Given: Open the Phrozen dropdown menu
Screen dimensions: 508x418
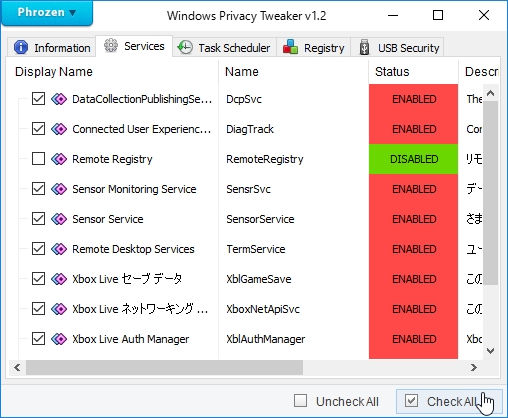Looking at the screenshot, I should tap(47, 12).
